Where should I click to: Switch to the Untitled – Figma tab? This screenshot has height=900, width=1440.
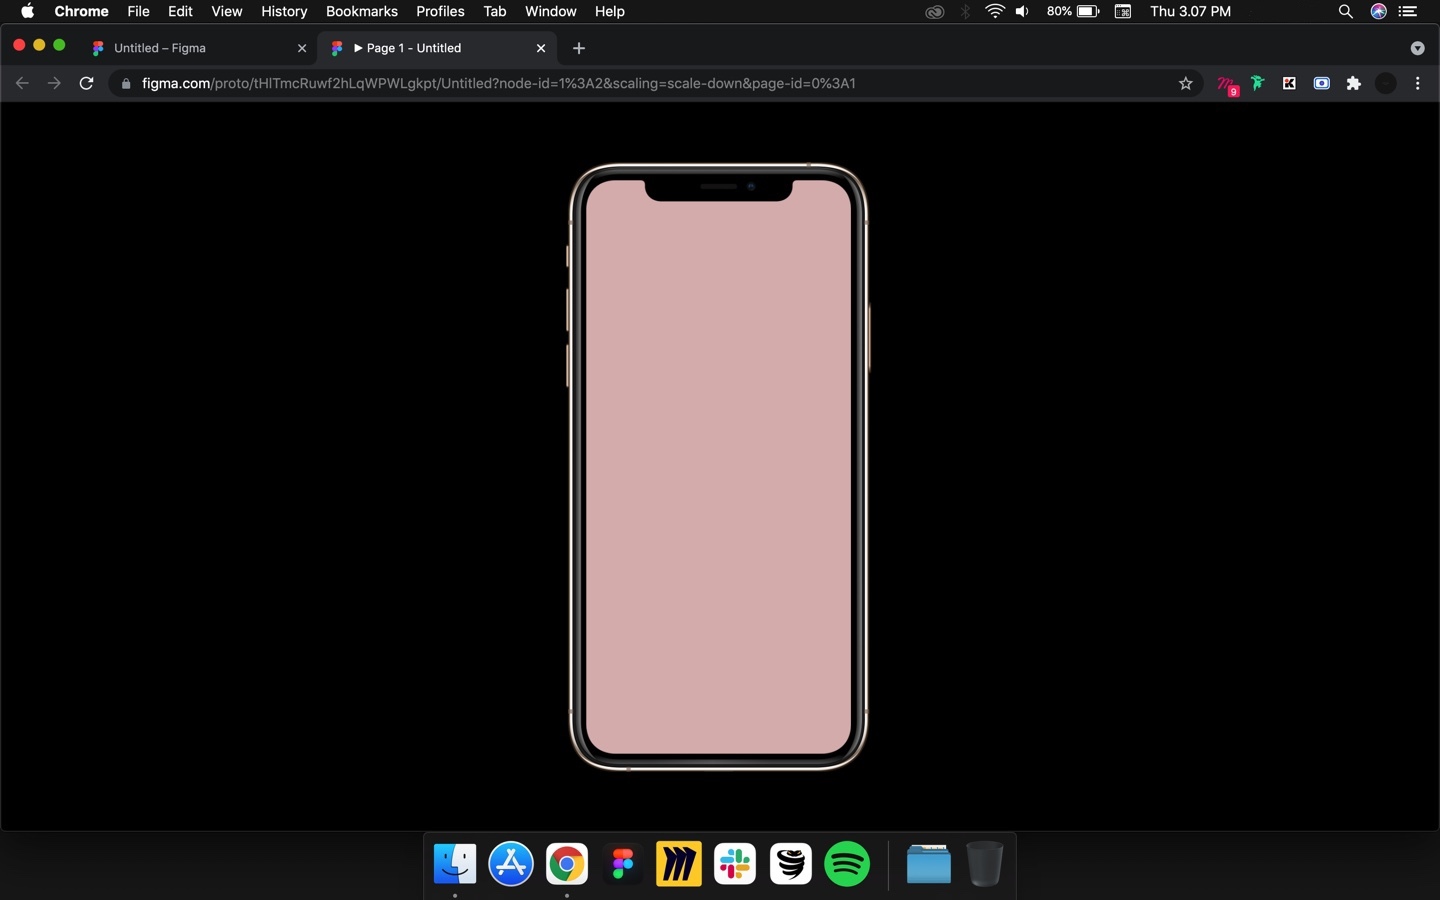(x=198, y=48)
